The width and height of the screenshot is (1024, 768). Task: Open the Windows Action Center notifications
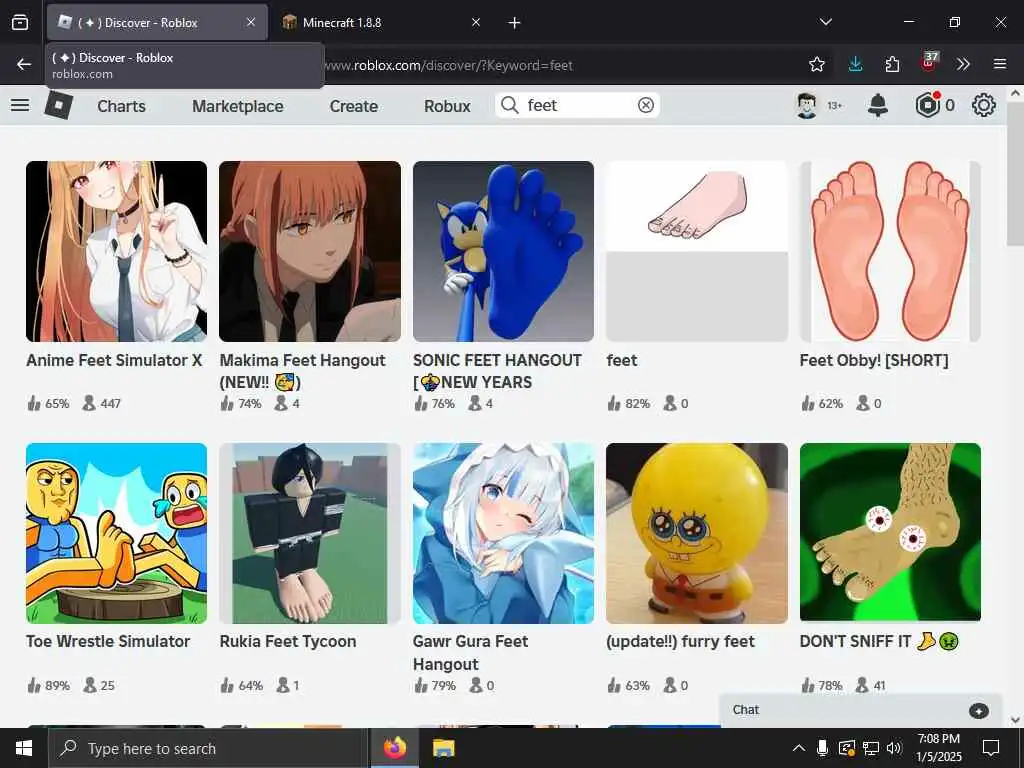click(991, 748)
